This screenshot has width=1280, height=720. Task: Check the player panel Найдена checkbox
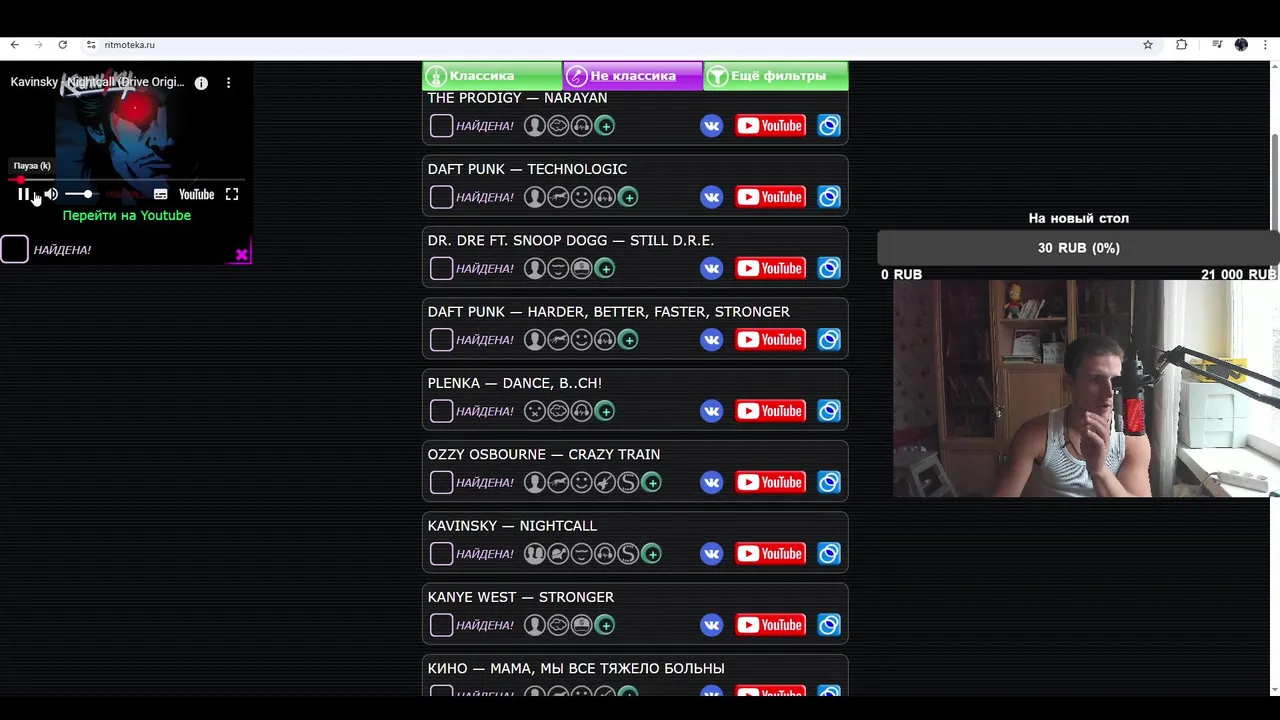point(14,249)
